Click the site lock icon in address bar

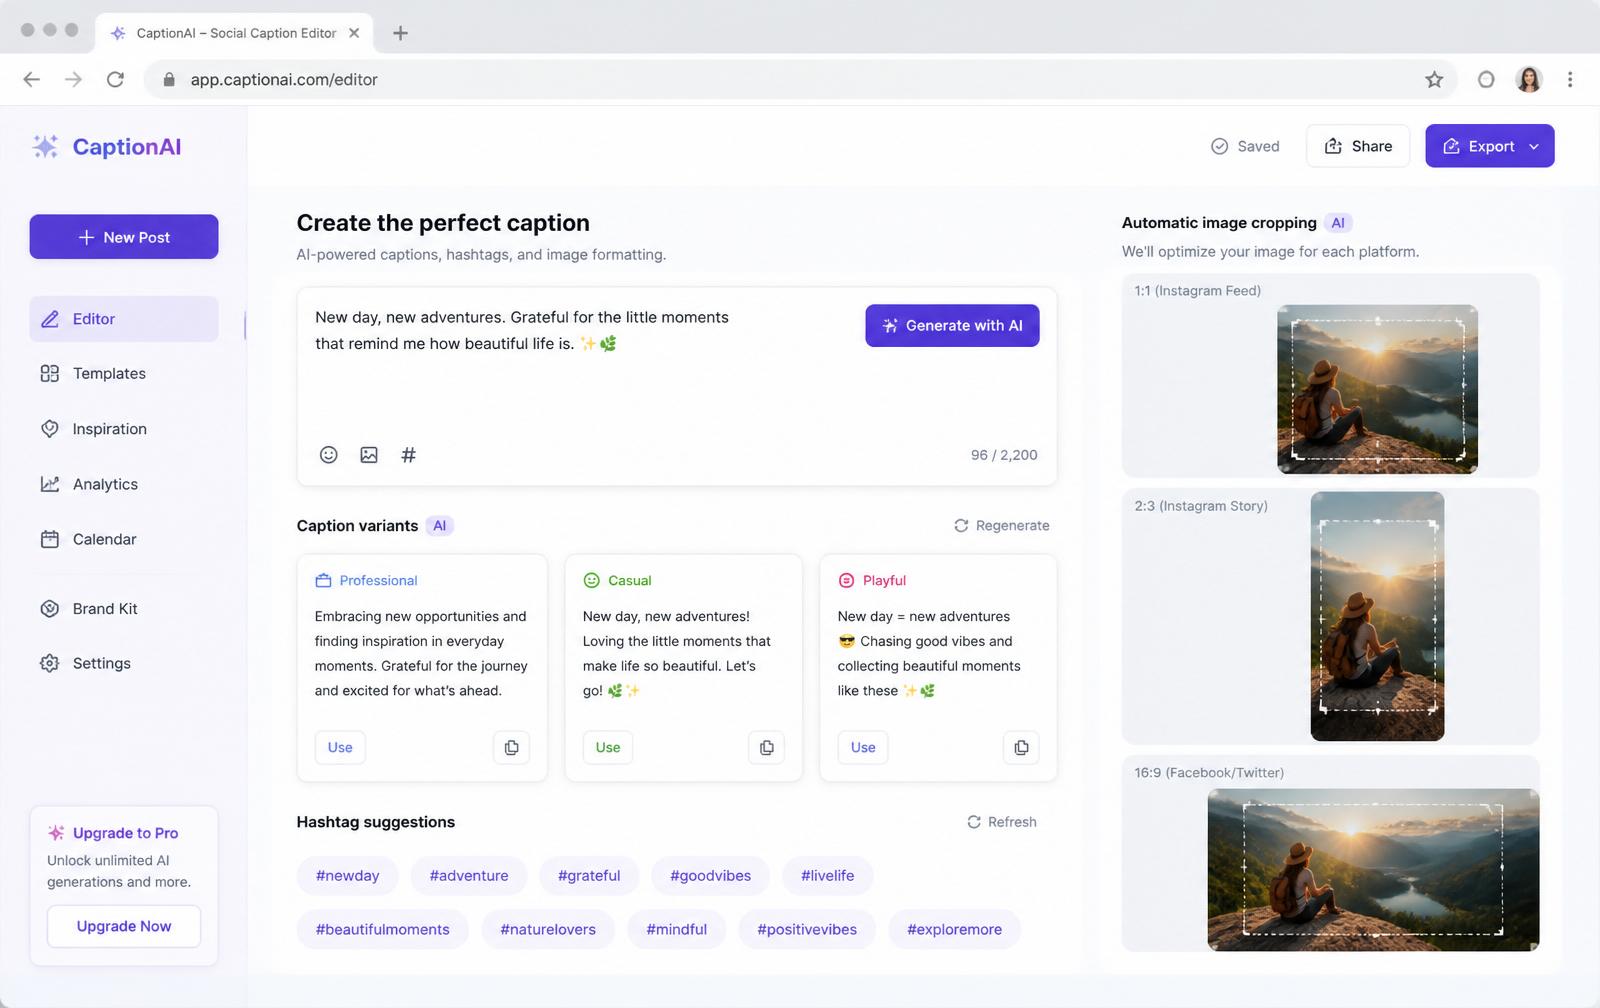[169, 80]
